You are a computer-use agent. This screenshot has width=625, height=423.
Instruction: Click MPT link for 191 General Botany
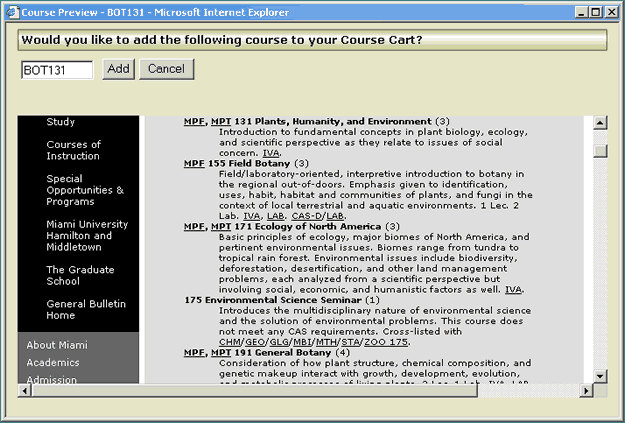click(x=221, y=352)
